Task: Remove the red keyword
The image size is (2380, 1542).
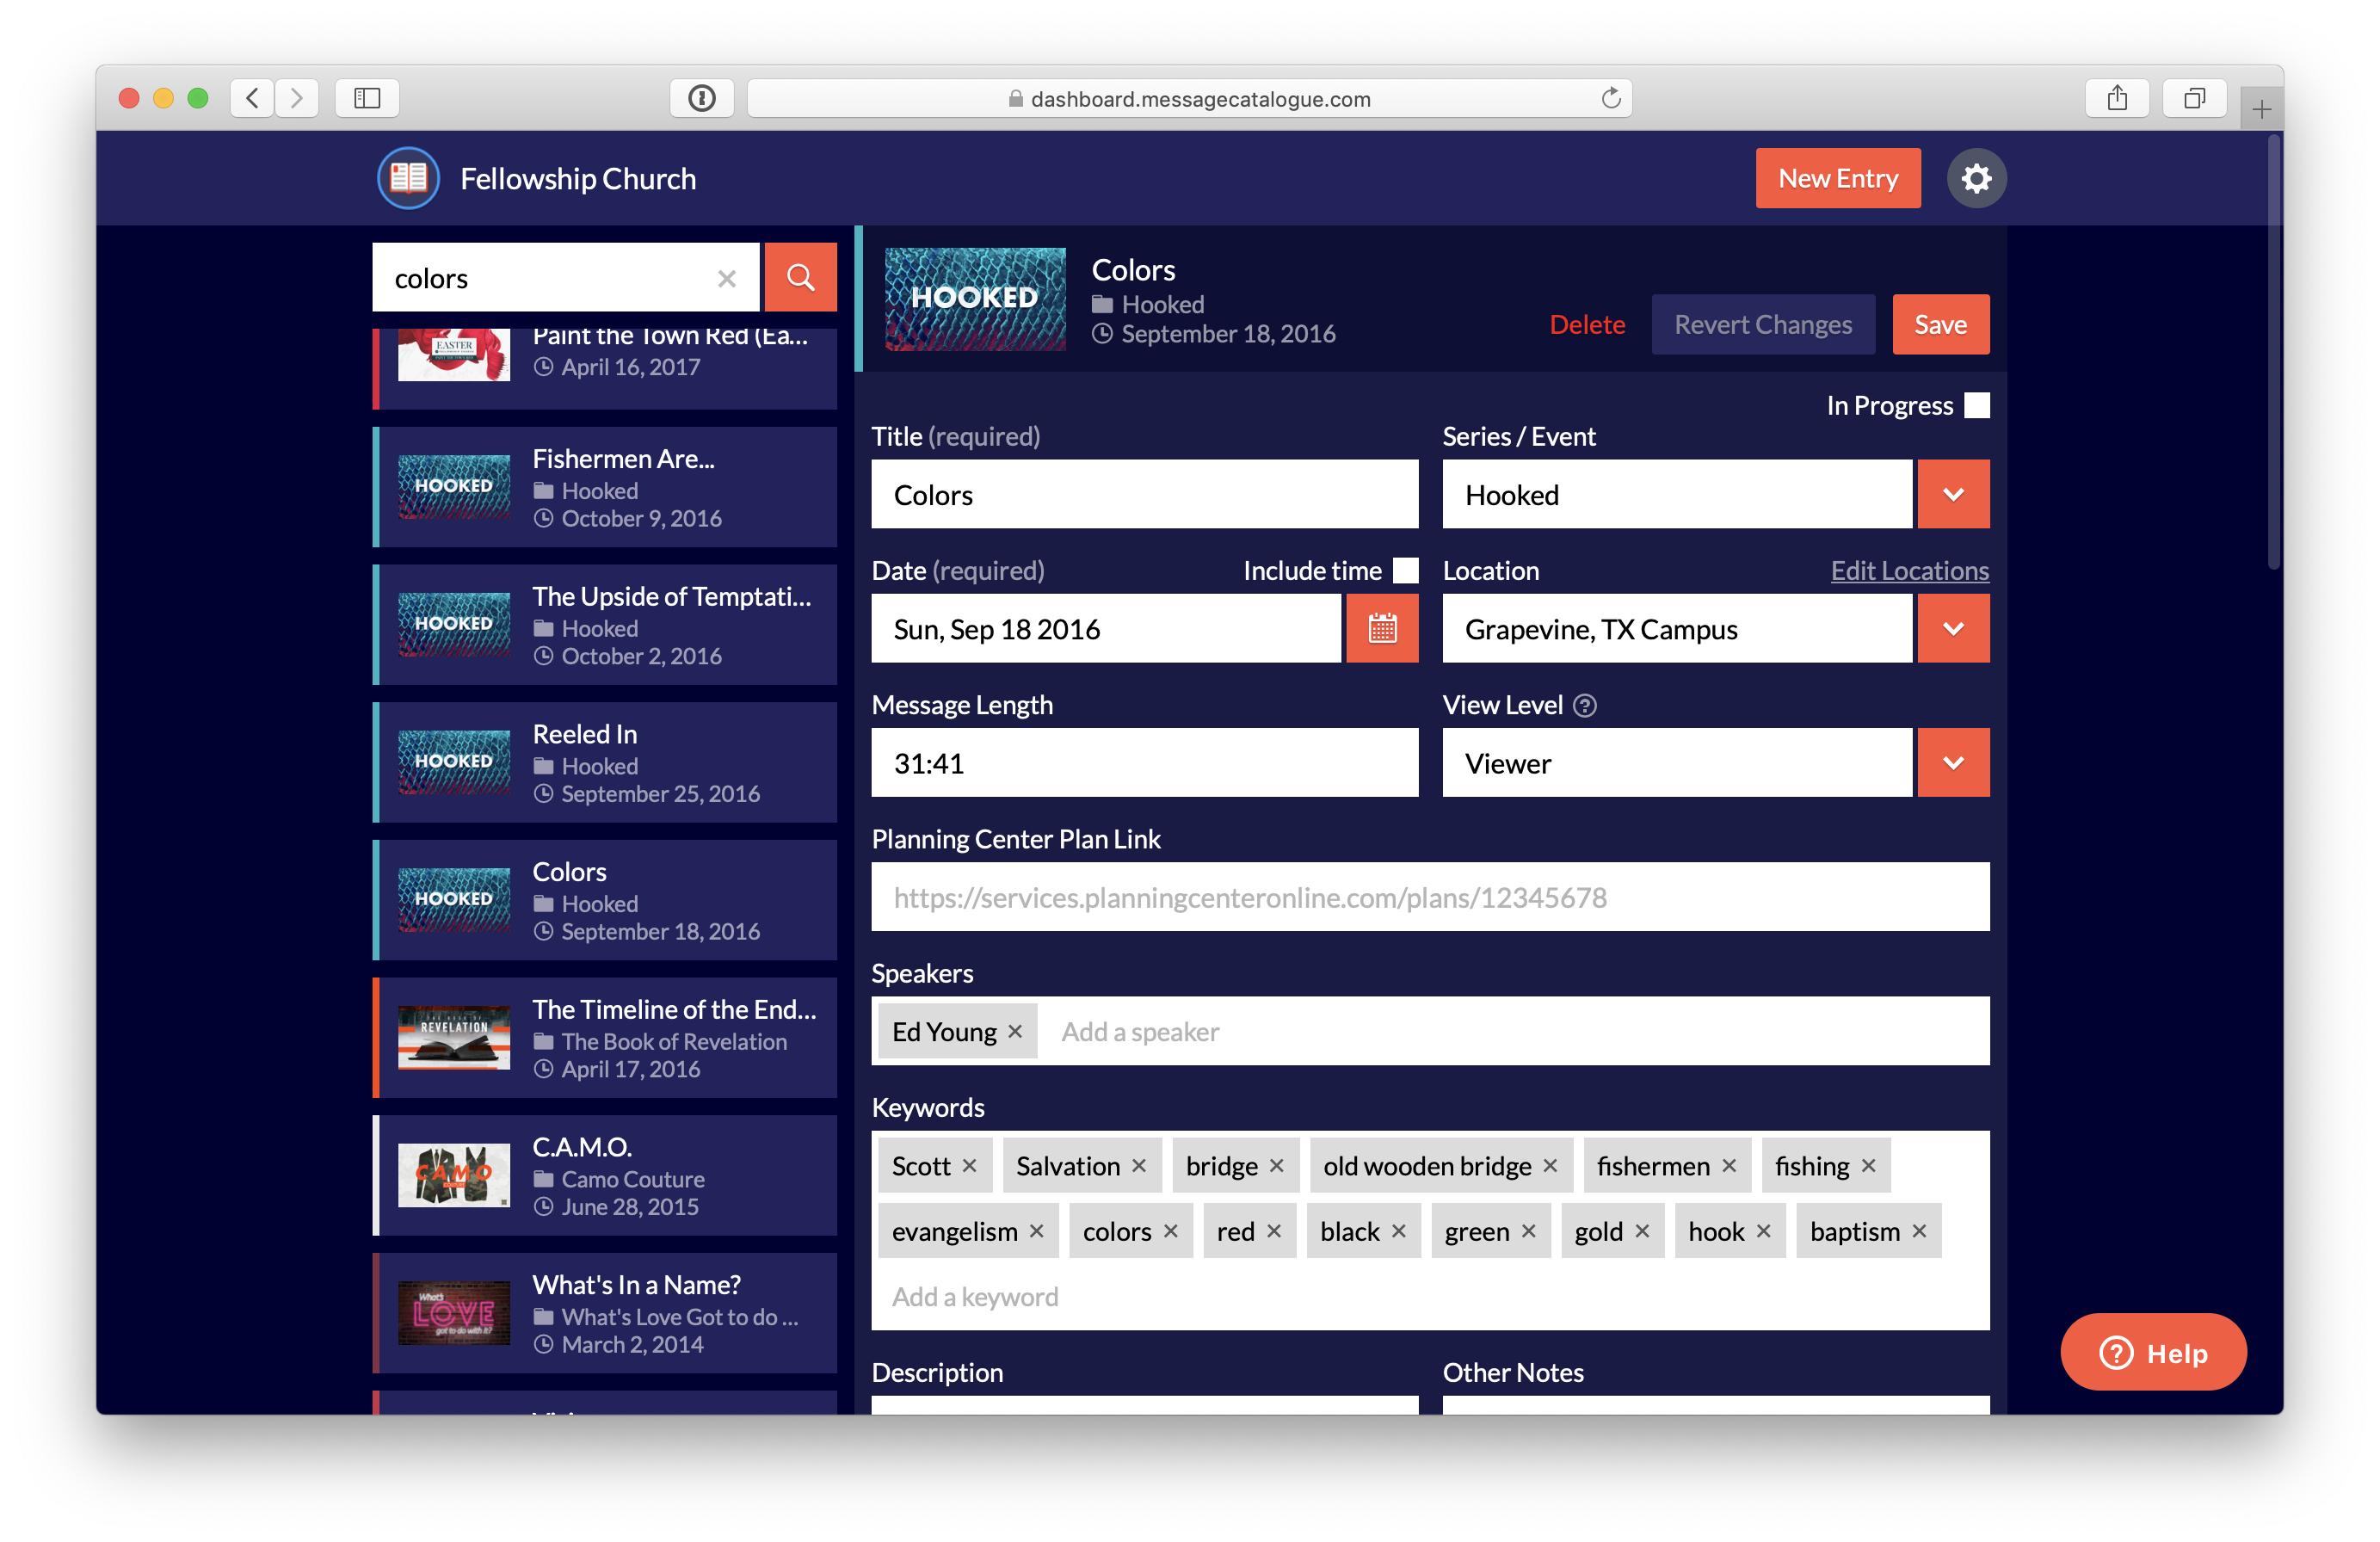Action: coord(1274,1231)
